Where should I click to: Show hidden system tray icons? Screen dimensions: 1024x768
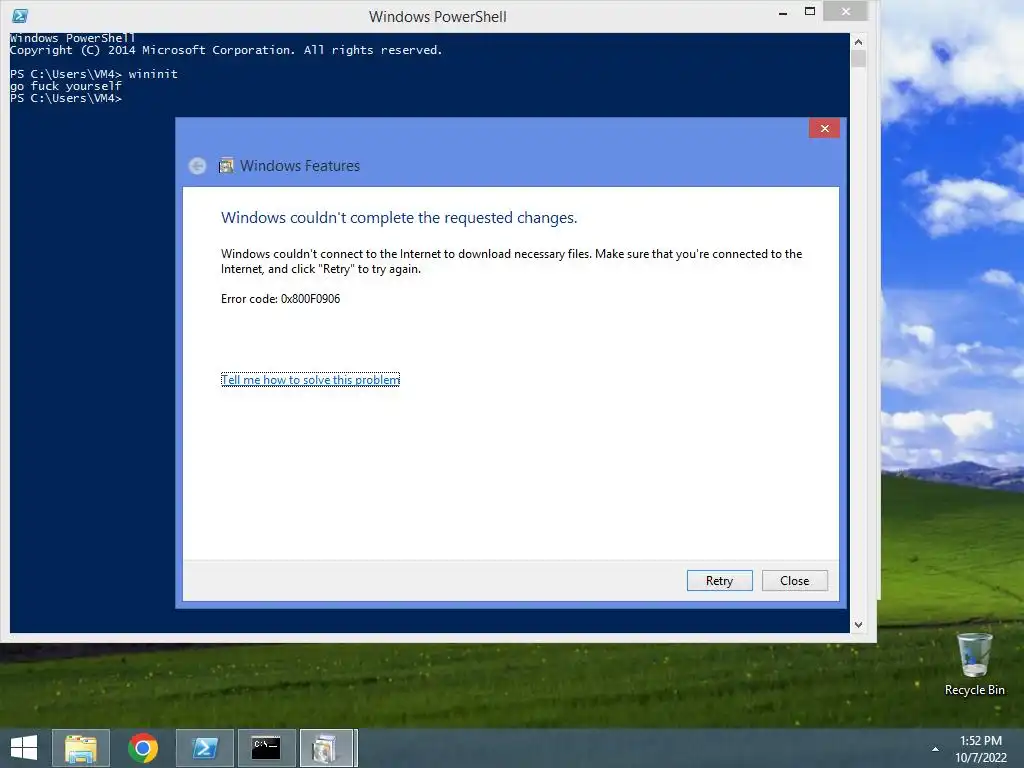(935, 749)
